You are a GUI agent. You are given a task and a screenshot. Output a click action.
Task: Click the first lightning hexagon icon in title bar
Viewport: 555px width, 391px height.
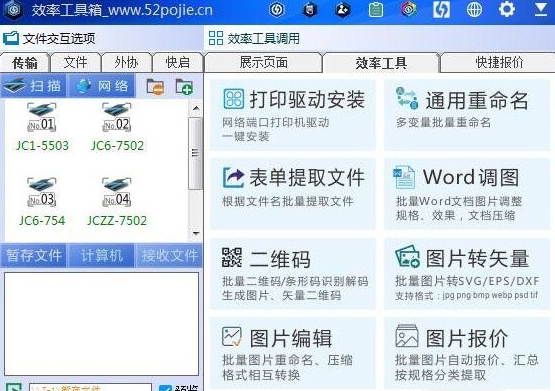[x=277, y=10]
